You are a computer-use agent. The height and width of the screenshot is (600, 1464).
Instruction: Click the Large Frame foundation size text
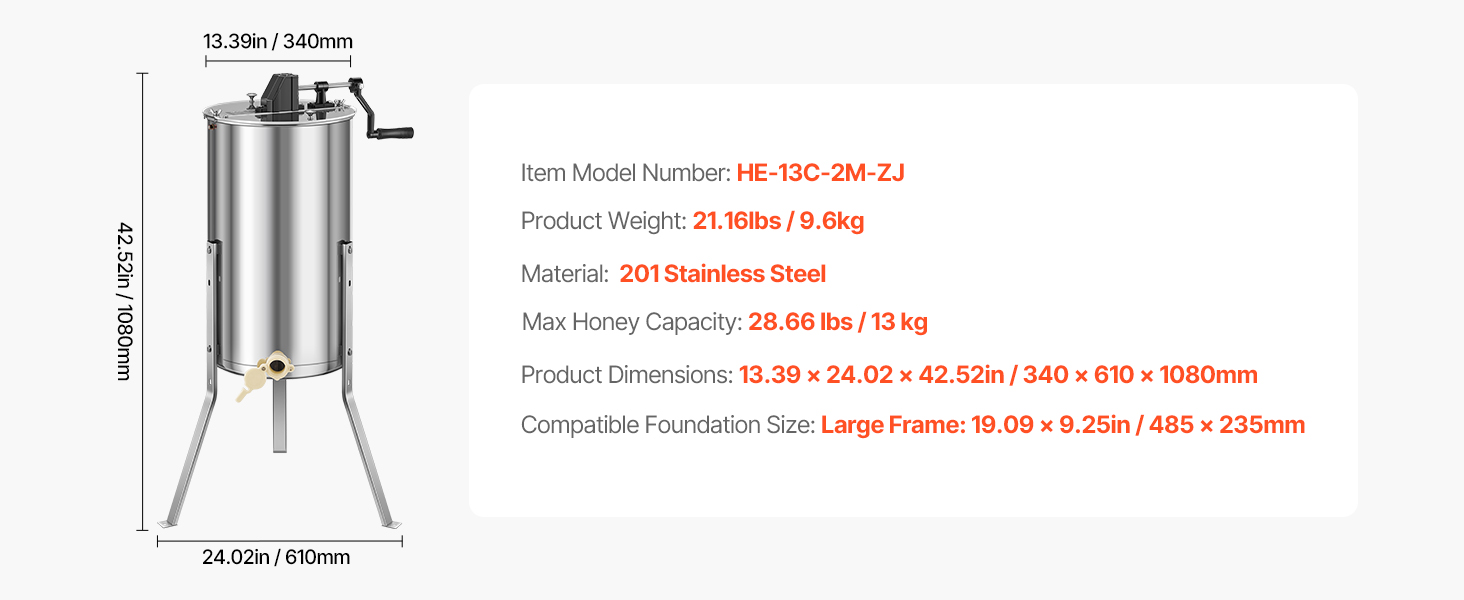click(x=1063, y=425)
